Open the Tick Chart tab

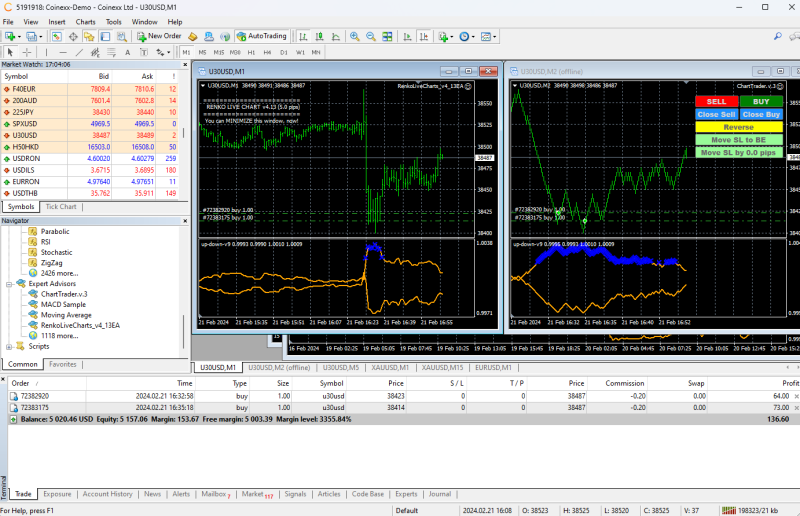61,207
